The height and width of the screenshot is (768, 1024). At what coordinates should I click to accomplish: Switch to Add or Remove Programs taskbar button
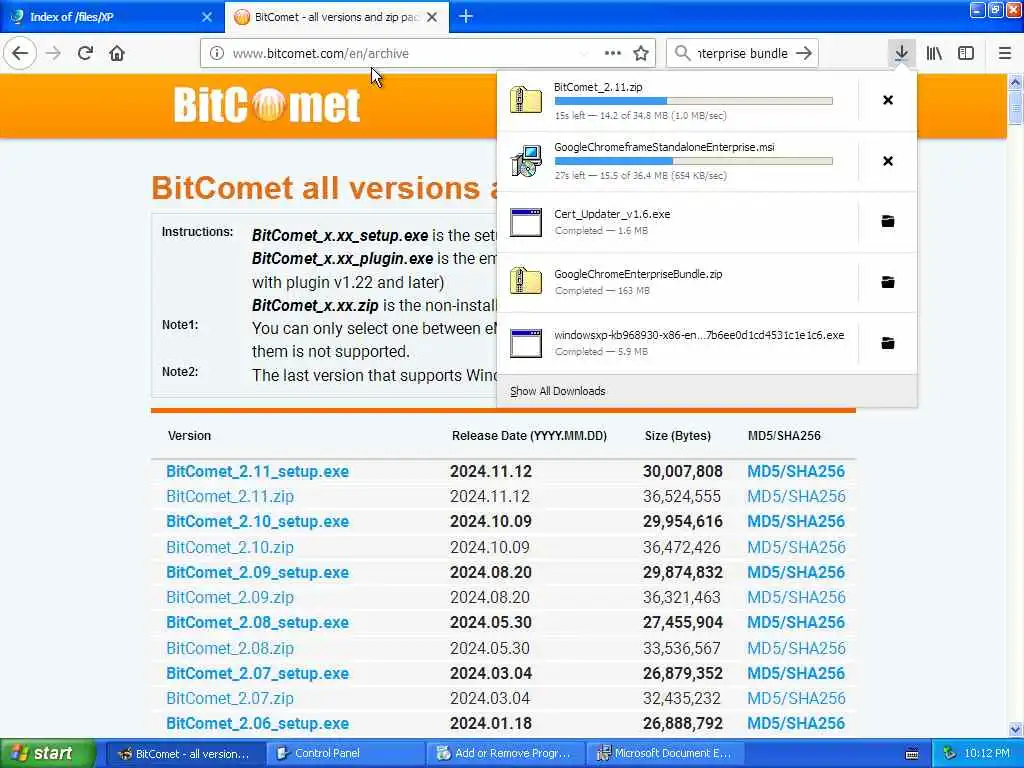505,754
